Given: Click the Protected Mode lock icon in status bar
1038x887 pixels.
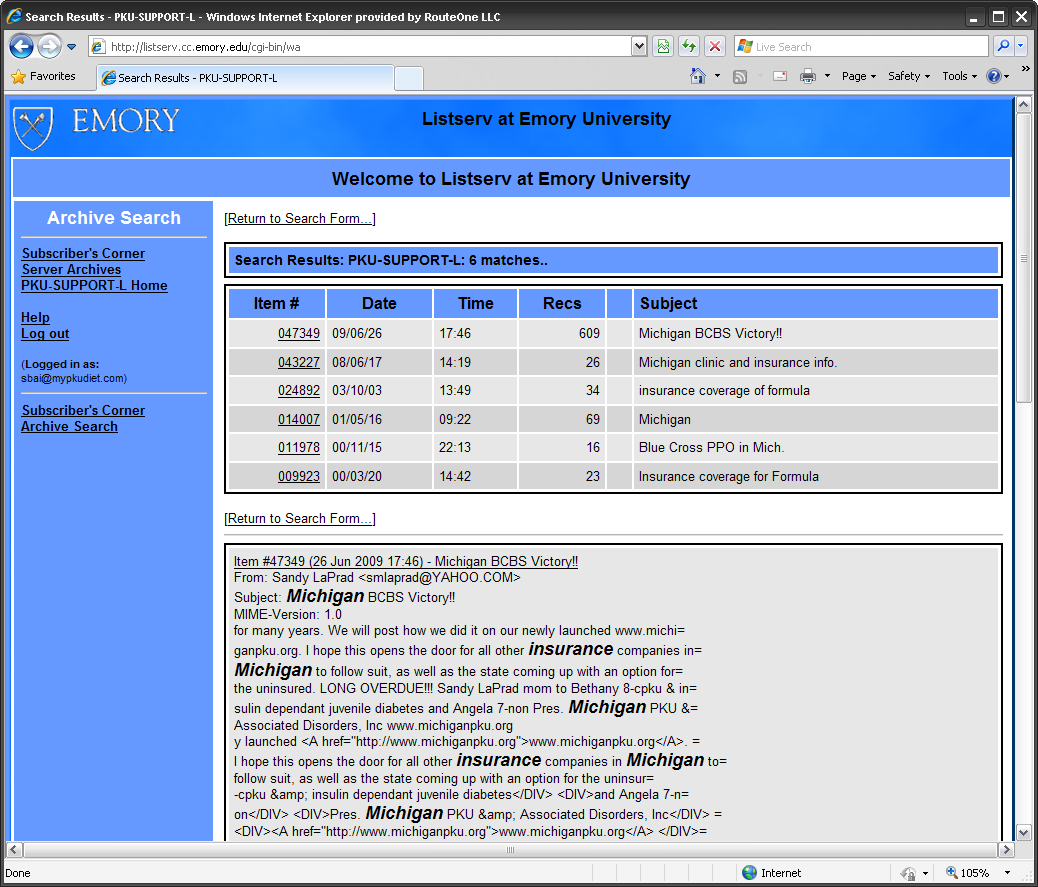Looking at the screenshot, I should [x=908, y=873].
